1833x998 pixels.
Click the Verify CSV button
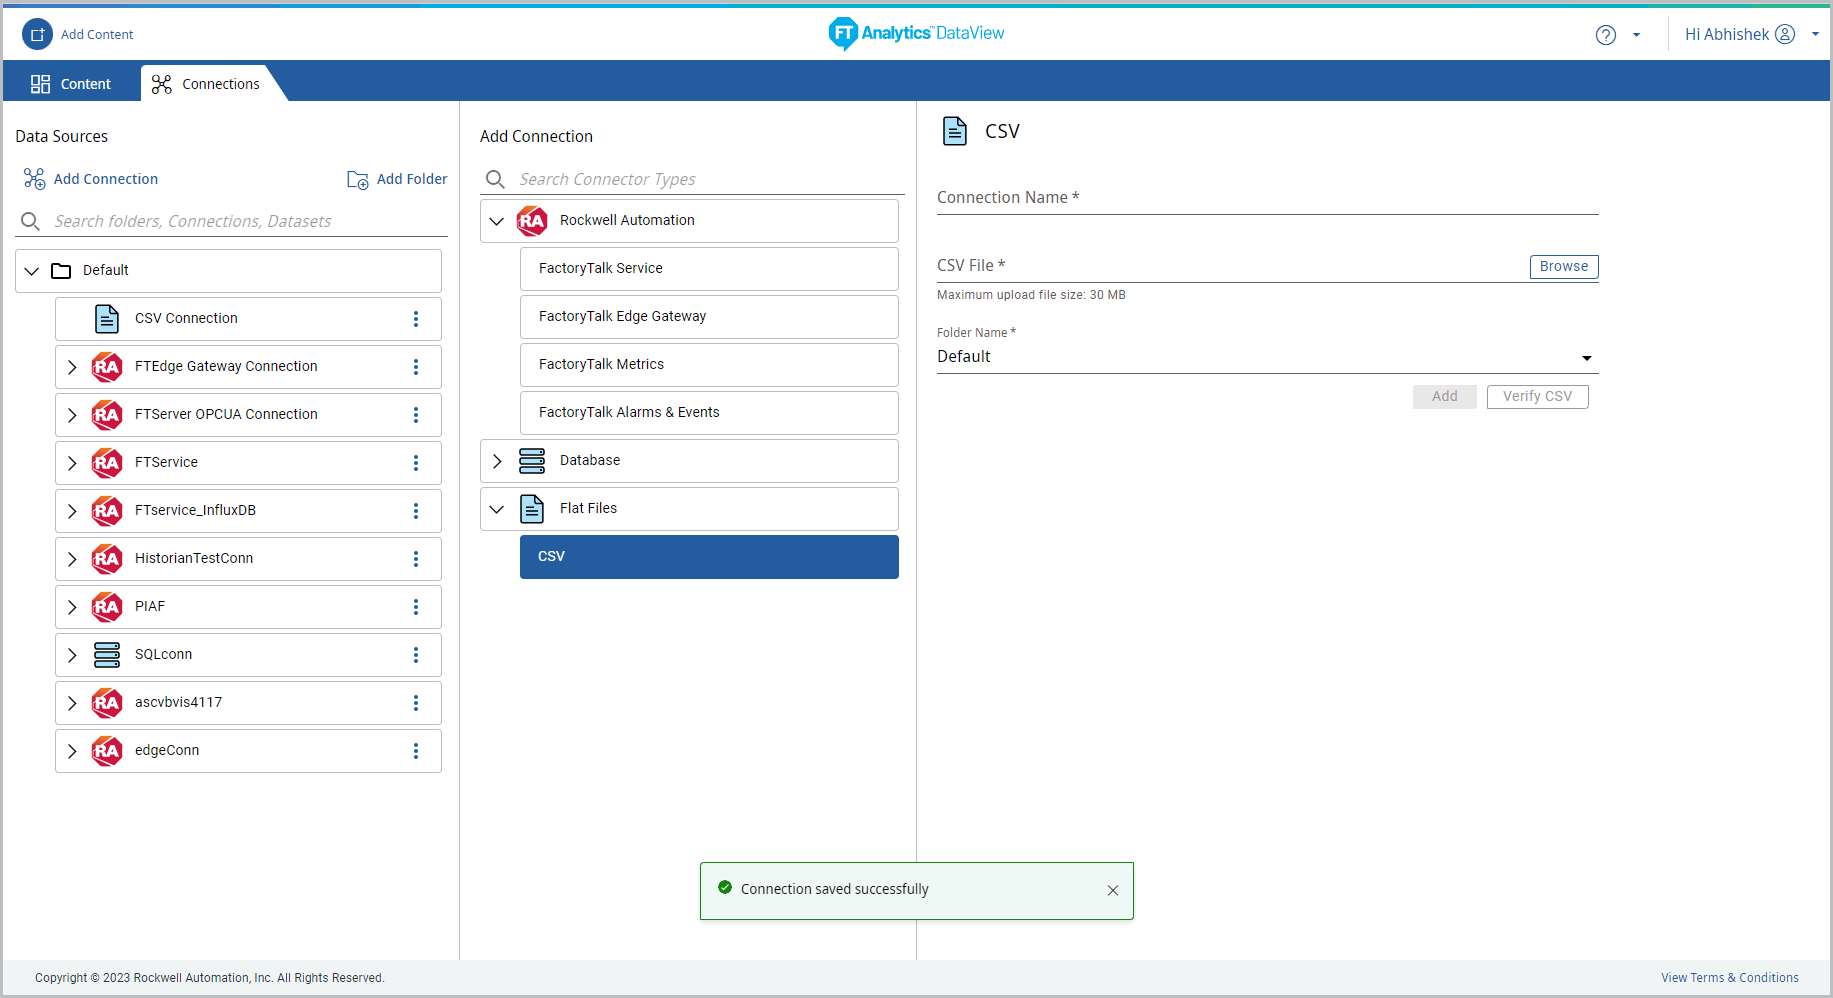[x=1537, y=397]
